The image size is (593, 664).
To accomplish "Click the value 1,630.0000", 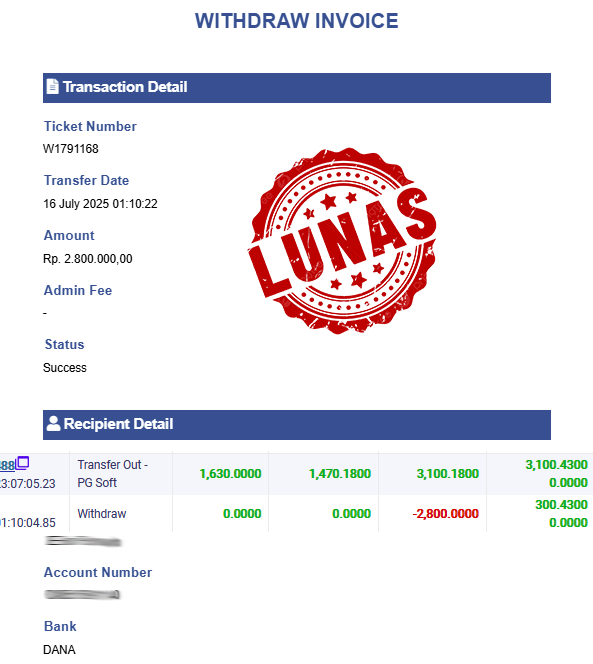I will (x=230, y=473).
